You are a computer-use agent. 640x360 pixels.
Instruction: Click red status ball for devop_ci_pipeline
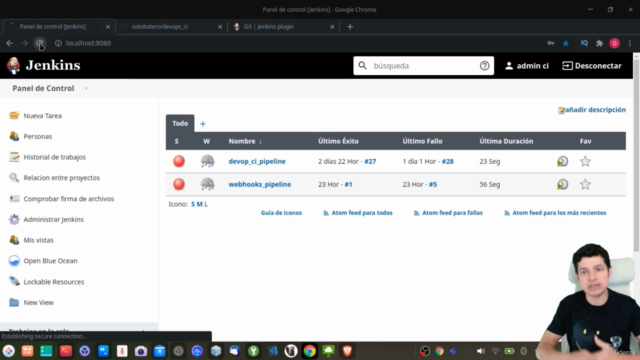(x=179, y=161)
